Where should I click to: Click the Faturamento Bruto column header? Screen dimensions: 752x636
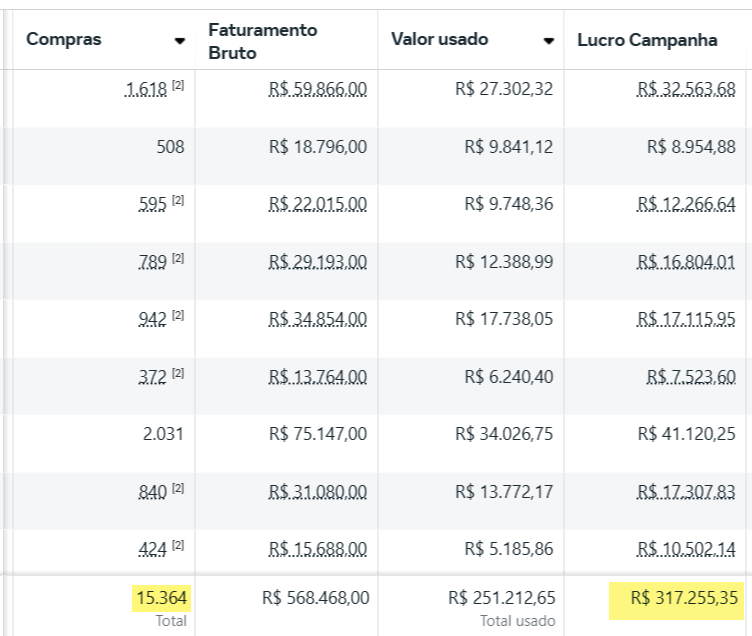point(263,41)
